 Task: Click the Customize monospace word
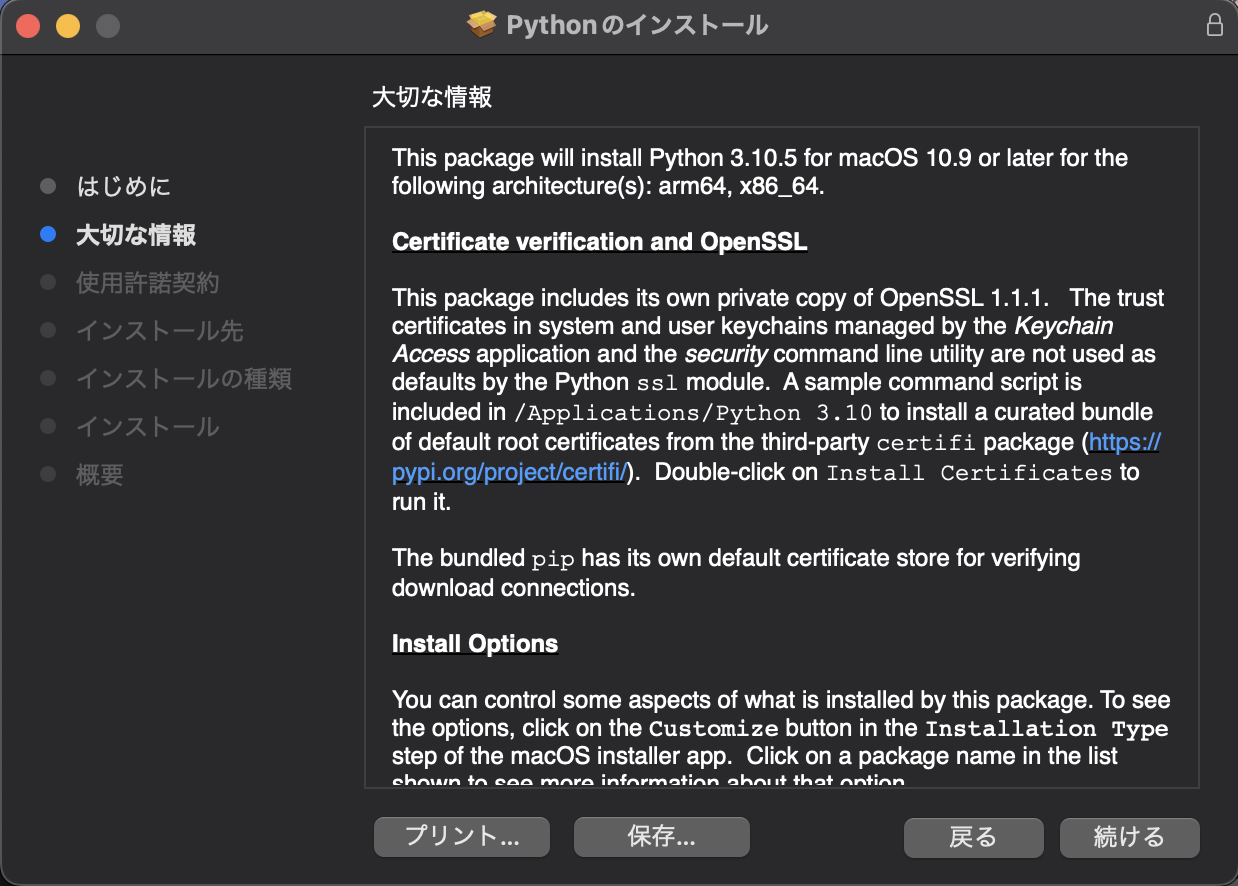pyautogui.click(x=714, y=729)
